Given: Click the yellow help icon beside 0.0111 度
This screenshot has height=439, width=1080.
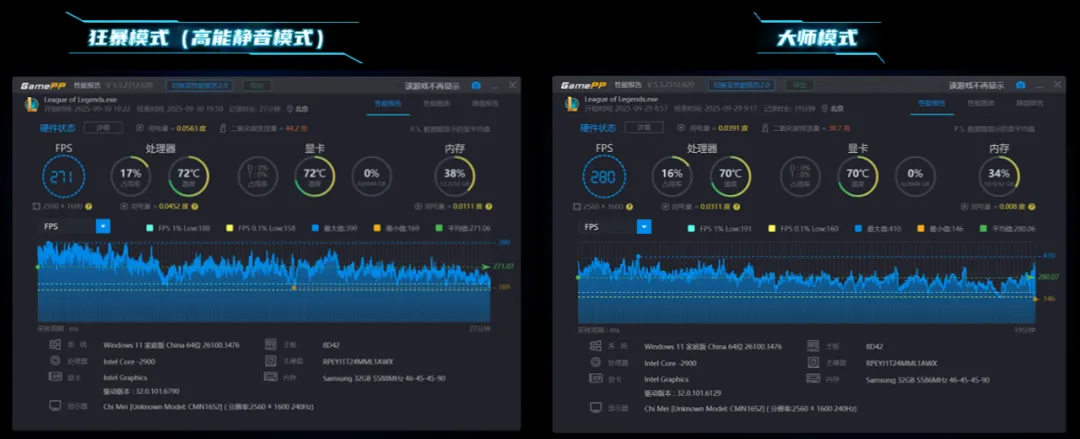Looking at the screenshot, I should coord(488,206).
